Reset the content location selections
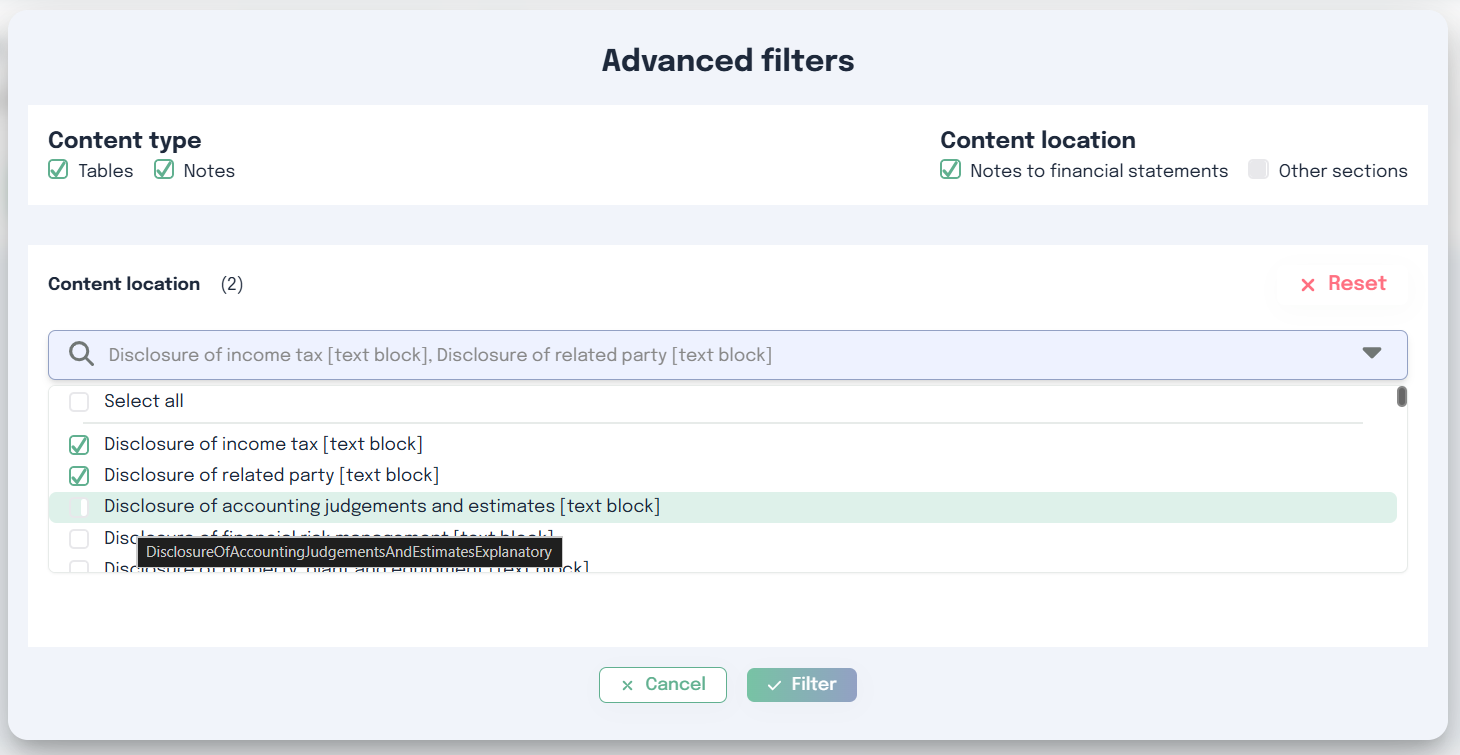 [x=1343, y=284]
